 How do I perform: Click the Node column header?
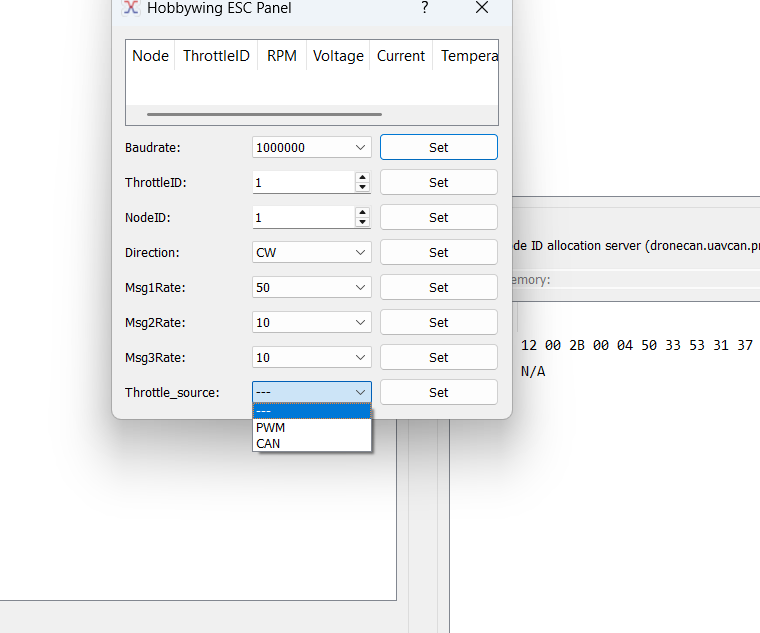tap(150, 56)
